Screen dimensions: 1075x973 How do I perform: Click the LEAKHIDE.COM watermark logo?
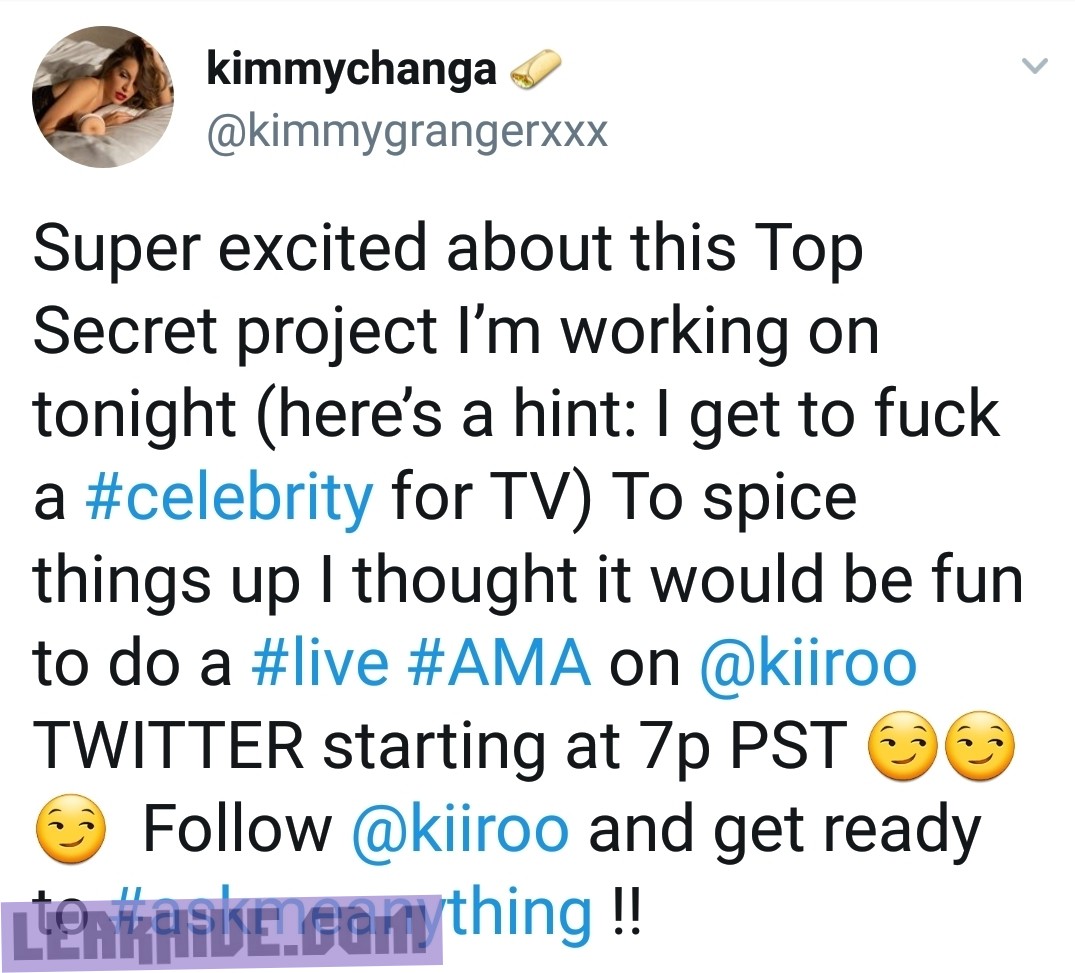coord(222,935)
